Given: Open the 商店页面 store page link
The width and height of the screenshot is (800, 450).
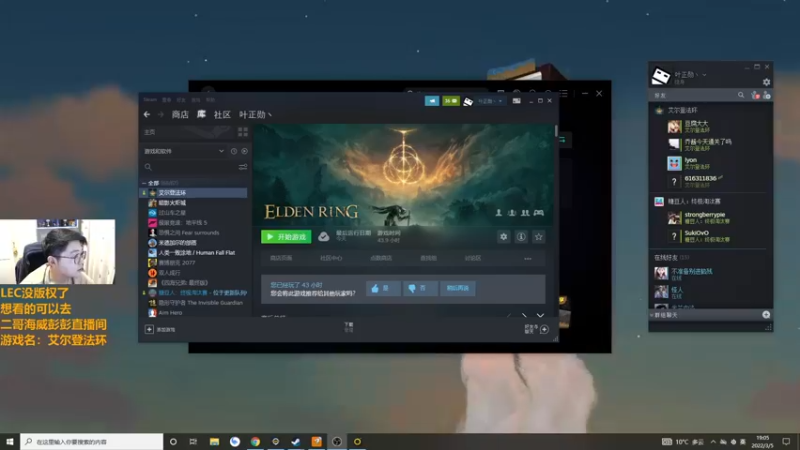Looking at the screenshot, I should [x=281, y=258].
